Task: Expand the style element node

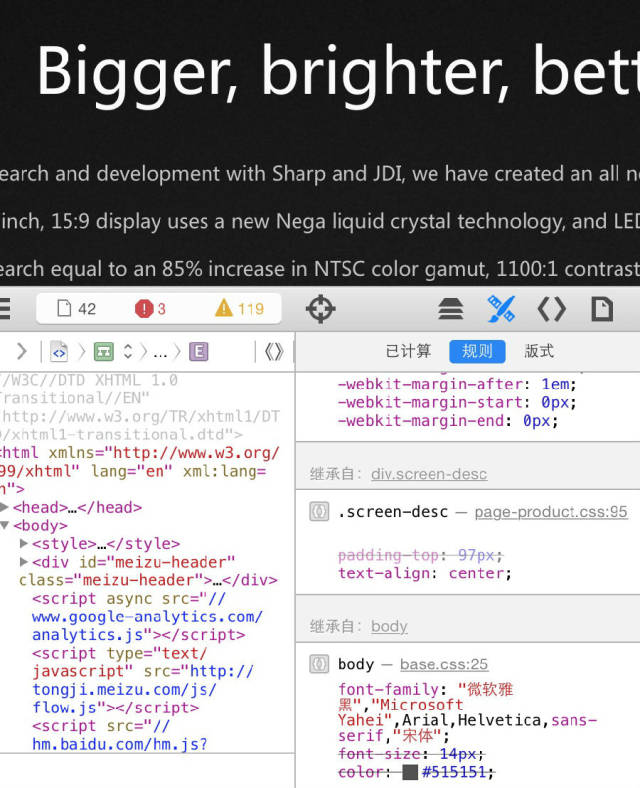Action: point(24,543)
